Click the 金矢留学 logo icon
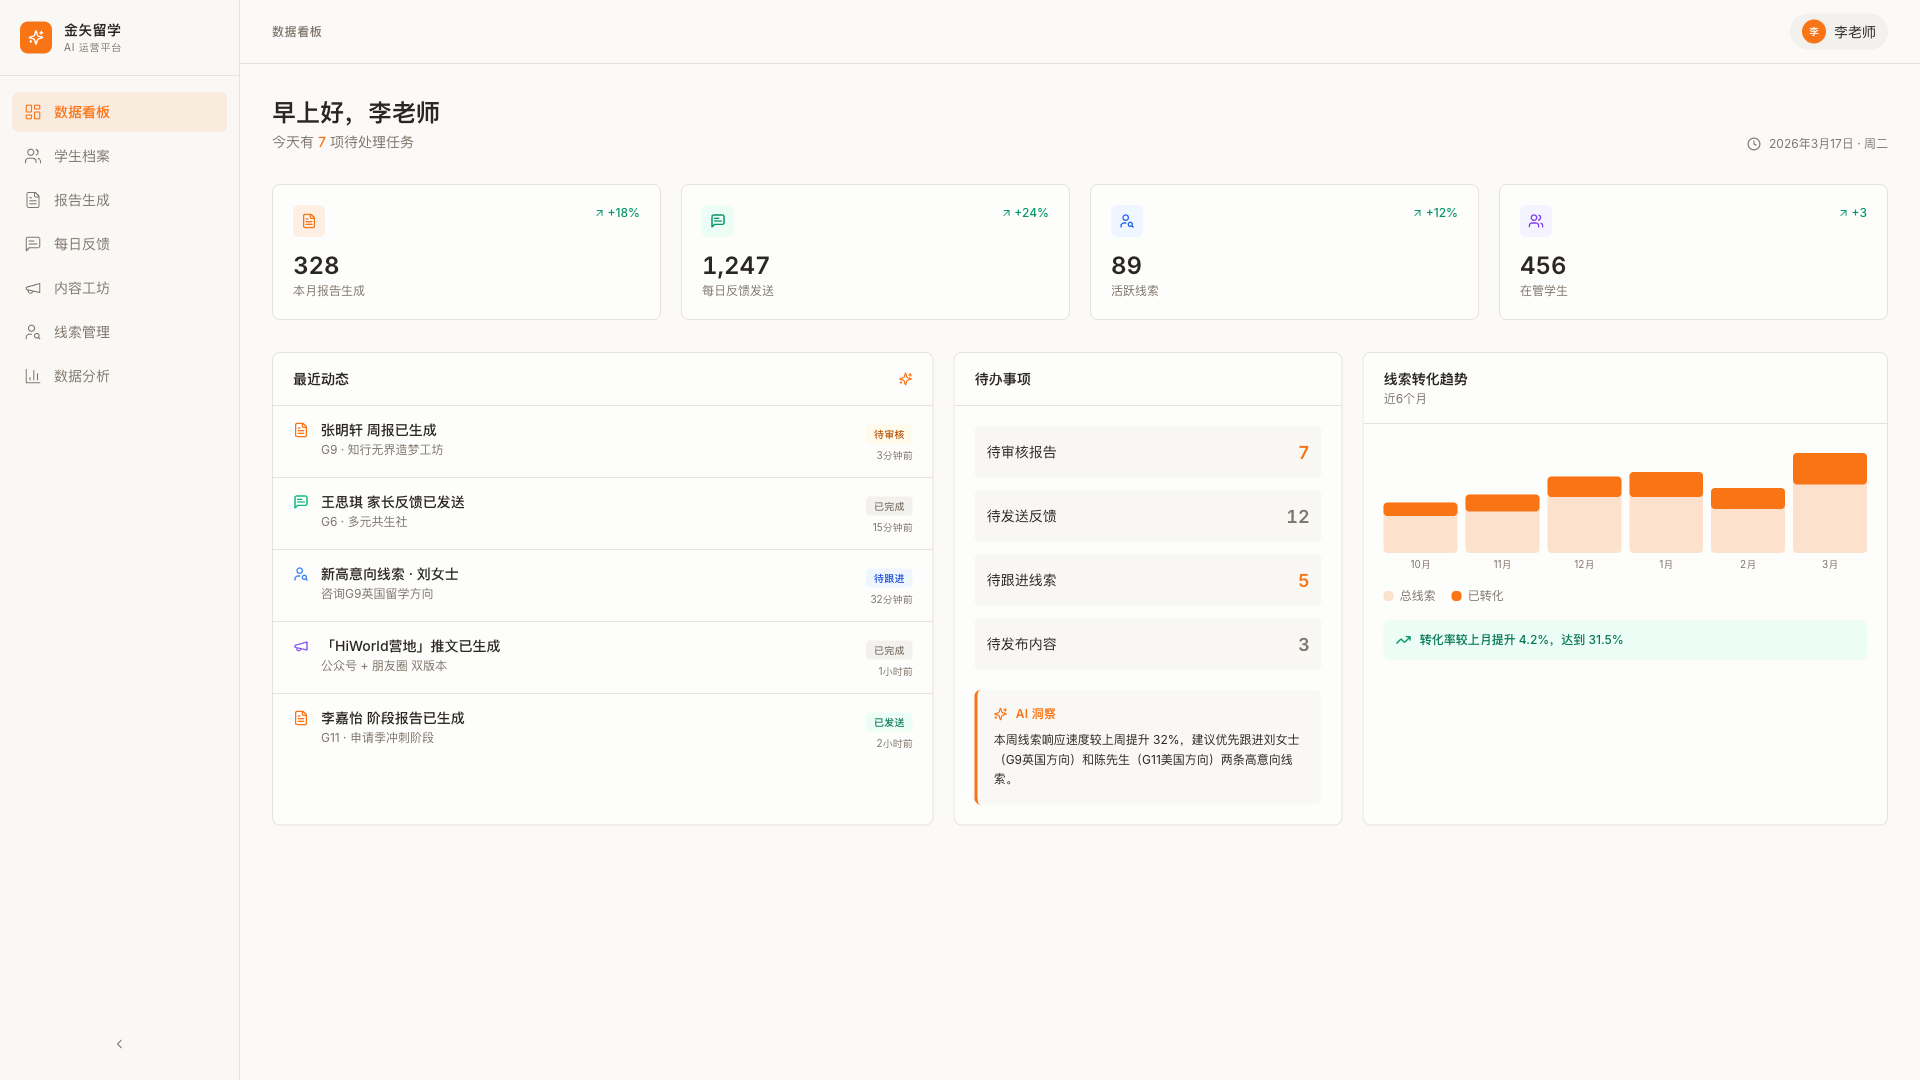1920x1080 pixels. pos(36,38)
